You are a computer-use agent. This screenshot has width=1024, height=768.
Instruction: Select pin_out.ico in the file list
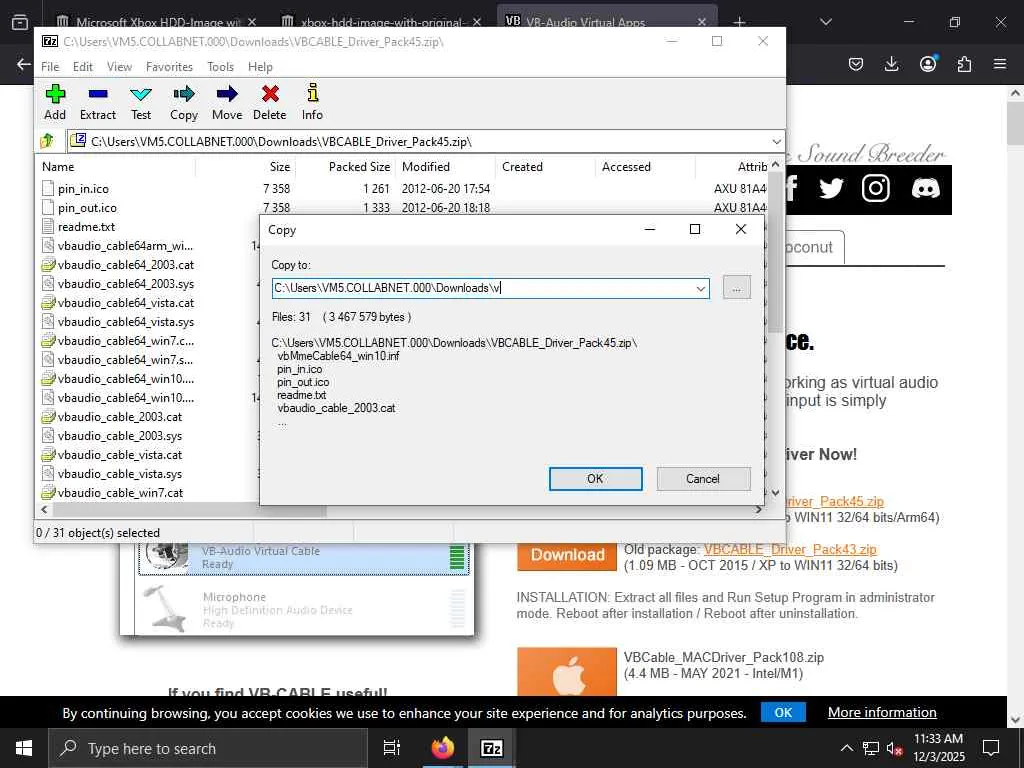point(88,208)
